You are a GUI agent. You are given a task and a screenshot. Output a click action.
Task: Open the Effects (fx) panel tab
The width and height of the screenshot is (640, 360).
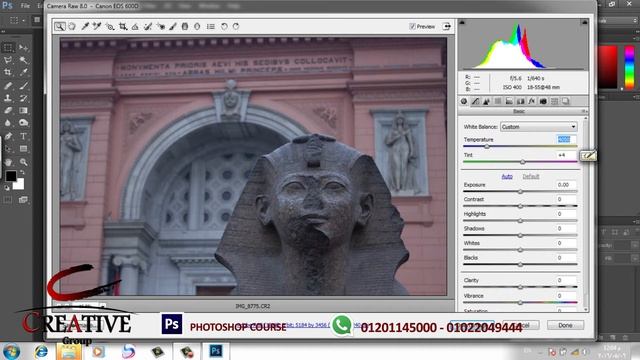point(531,101)
